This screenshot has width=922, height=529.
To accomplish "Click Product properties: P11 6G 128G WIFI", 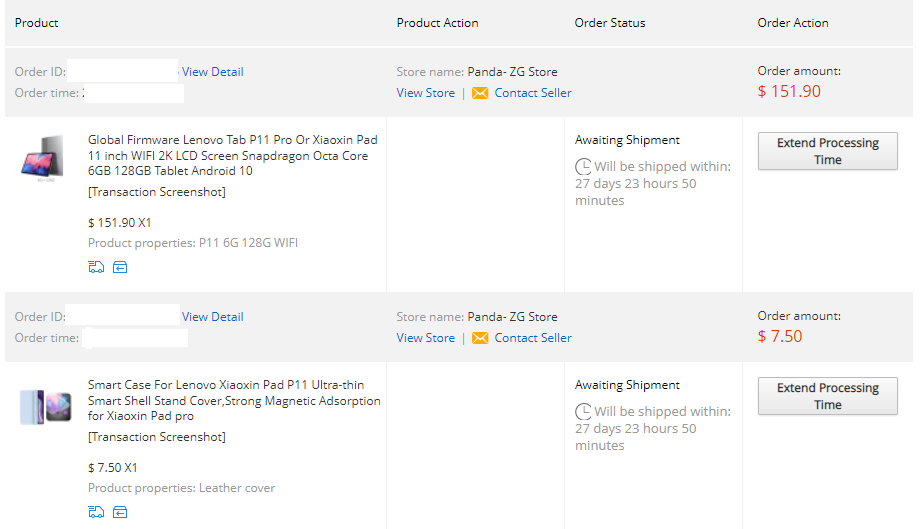I will (193, 243).
